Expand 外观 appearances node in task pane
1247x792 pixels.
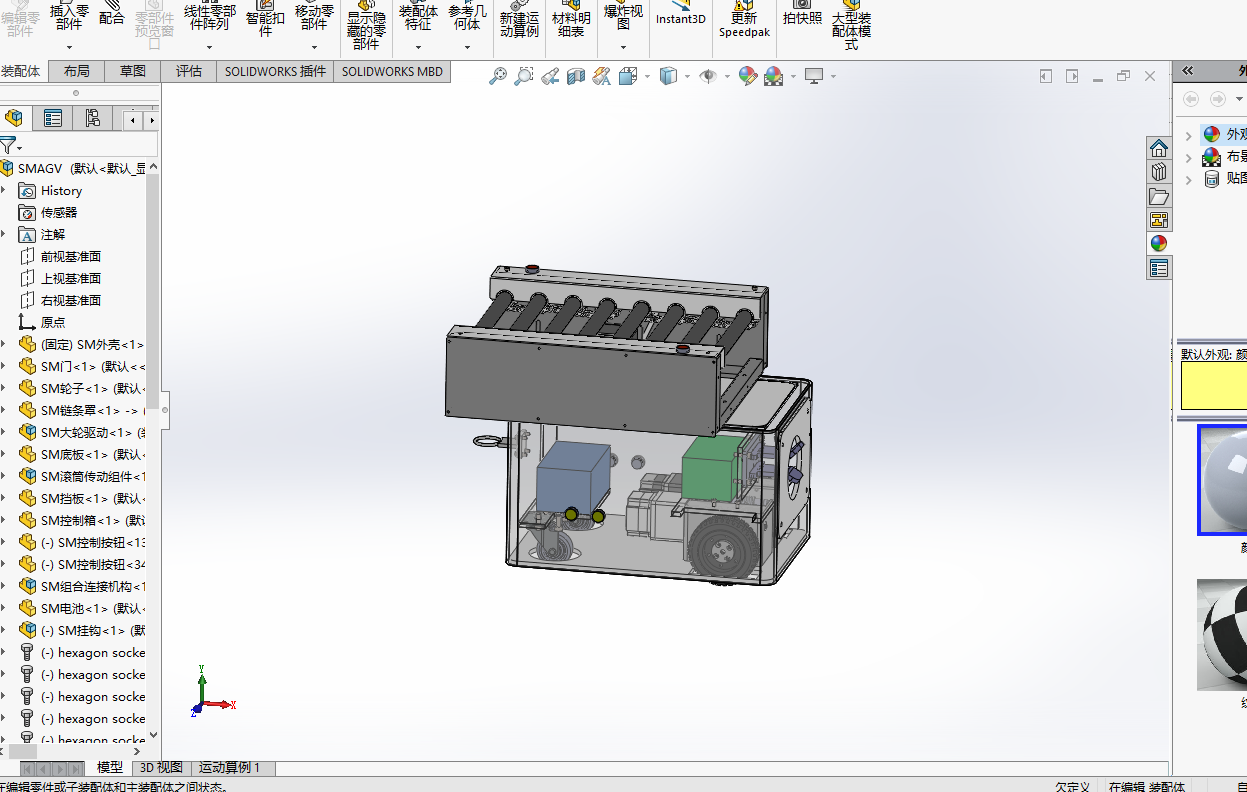[x=1188, y=134]
